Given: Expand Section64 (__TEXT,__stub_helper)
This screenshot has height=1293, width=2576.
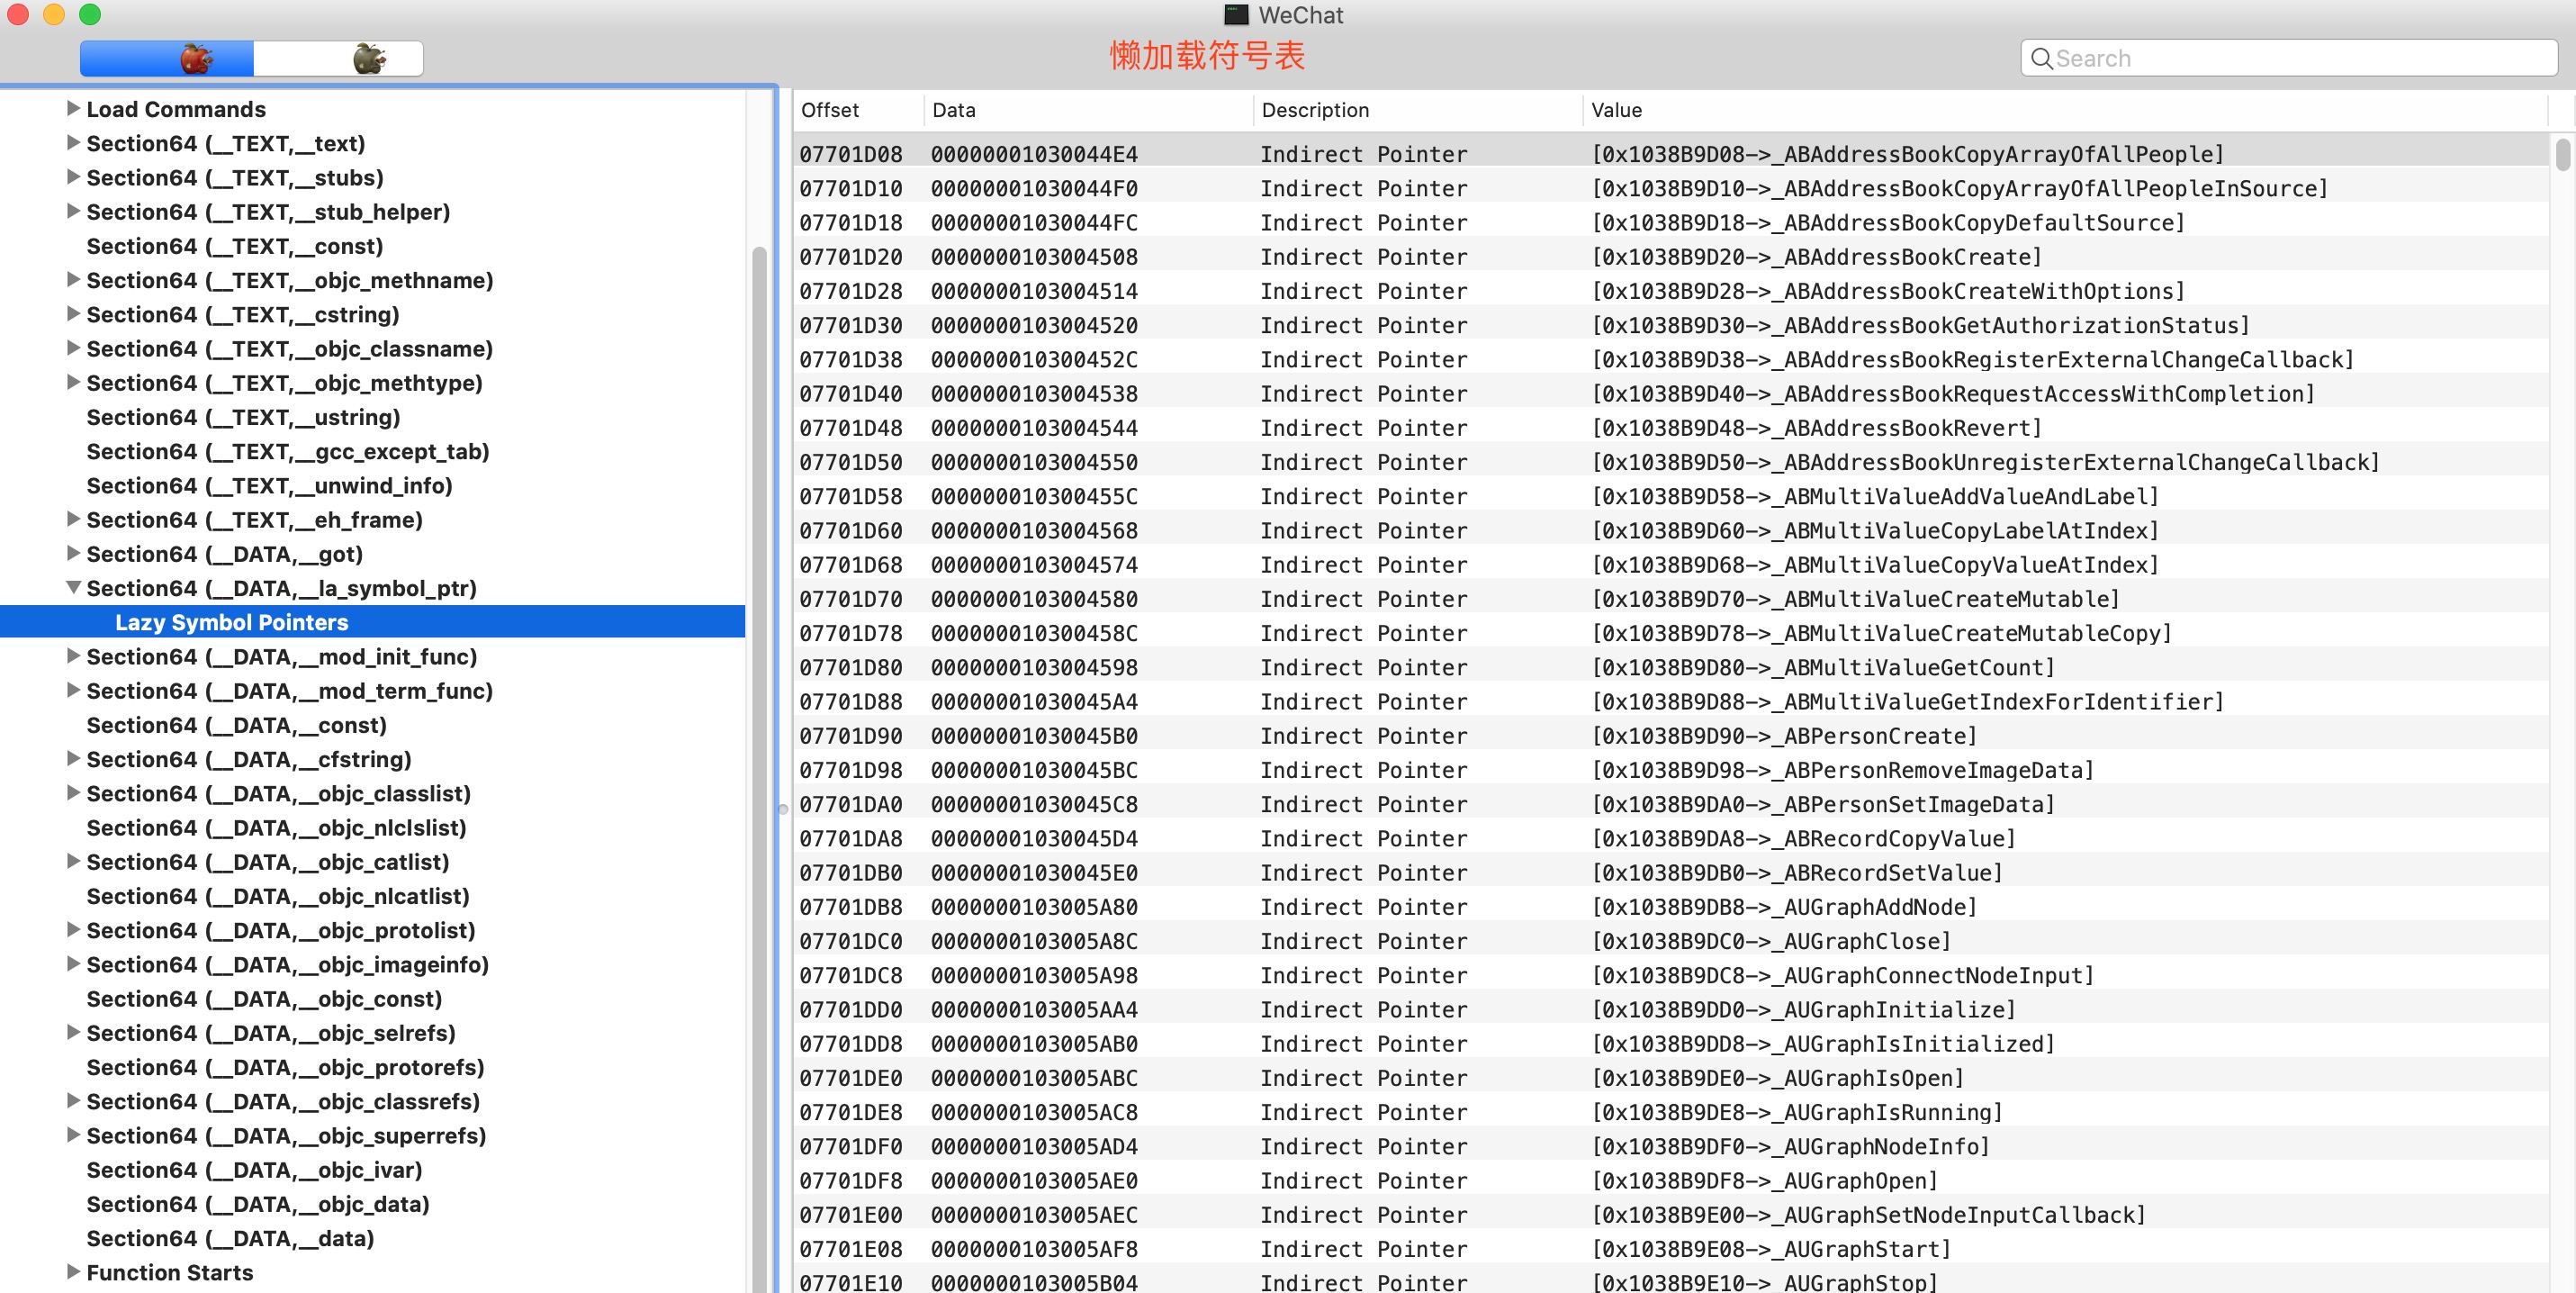Looking at the screenshot, I should 73,211.
